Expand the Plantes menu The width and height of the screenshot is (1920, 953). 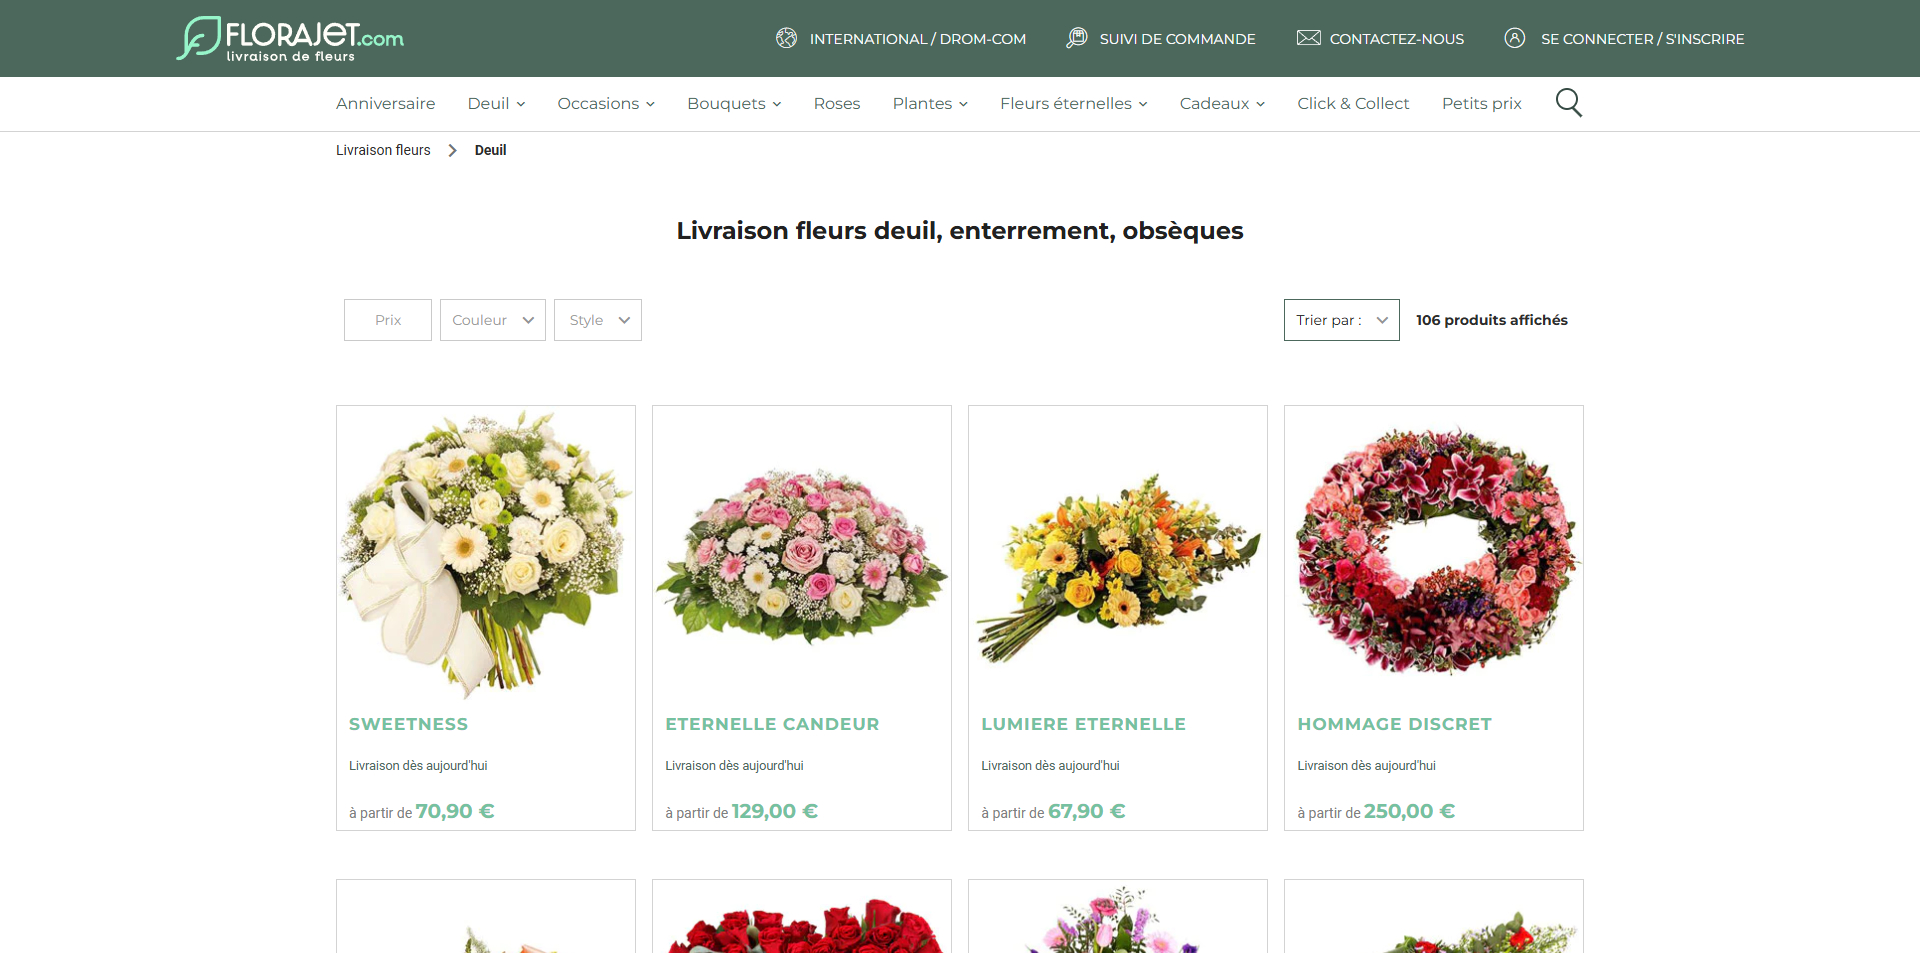click(x=930, y=103)
